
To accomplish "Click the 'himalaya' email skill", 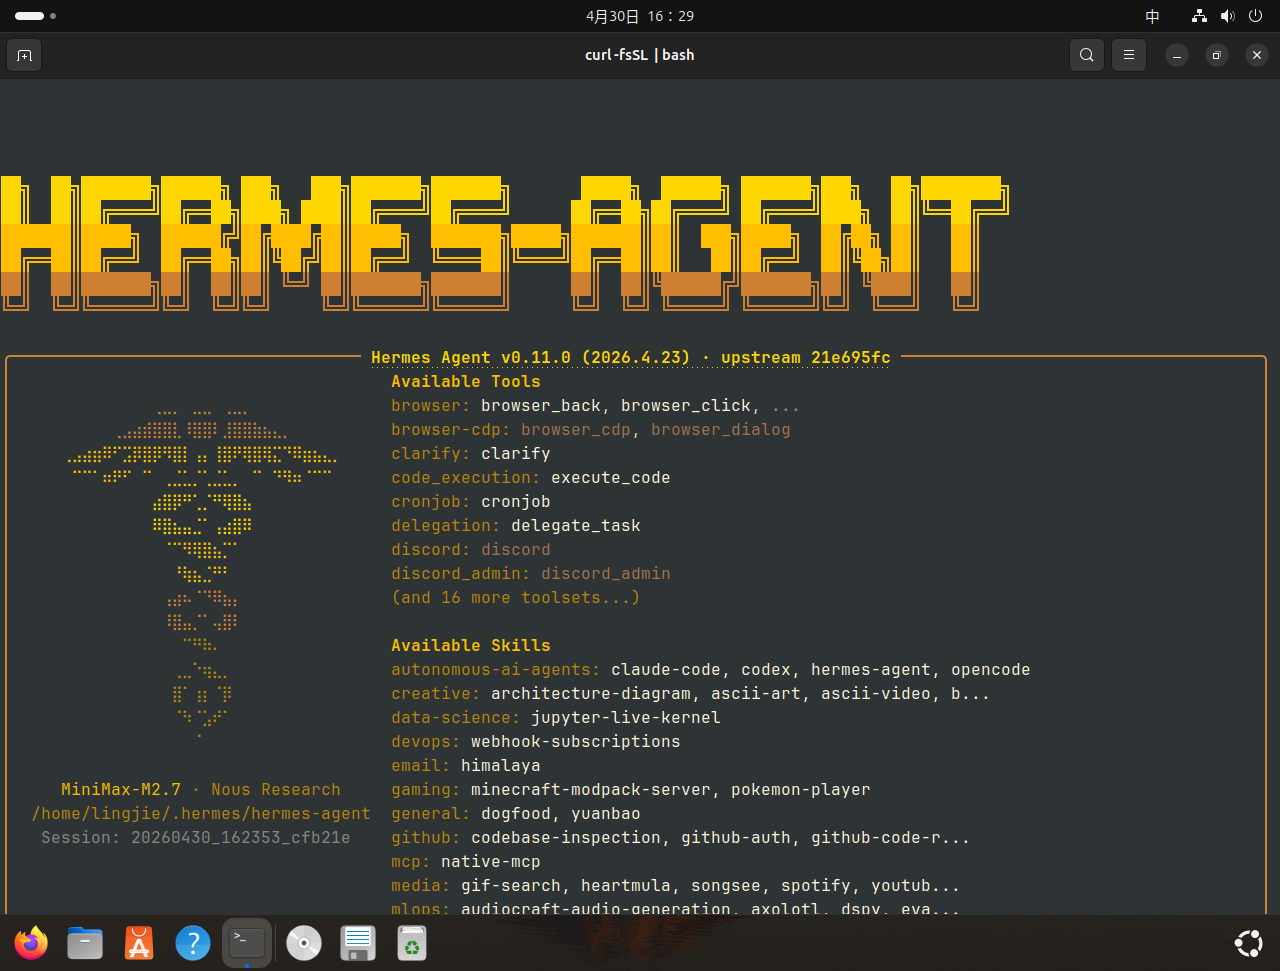I will 501,765.
